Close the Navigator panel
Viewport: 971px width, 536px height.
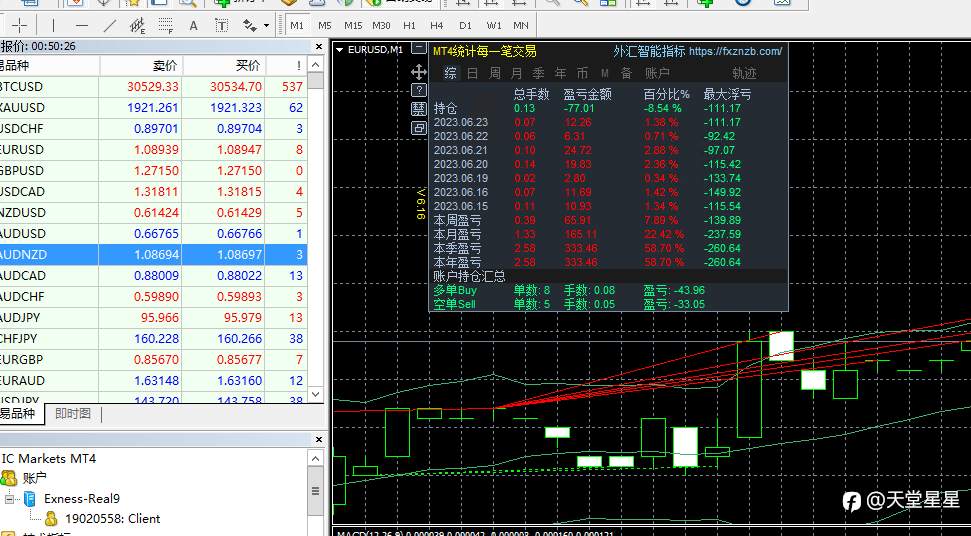tap(319, 439)
